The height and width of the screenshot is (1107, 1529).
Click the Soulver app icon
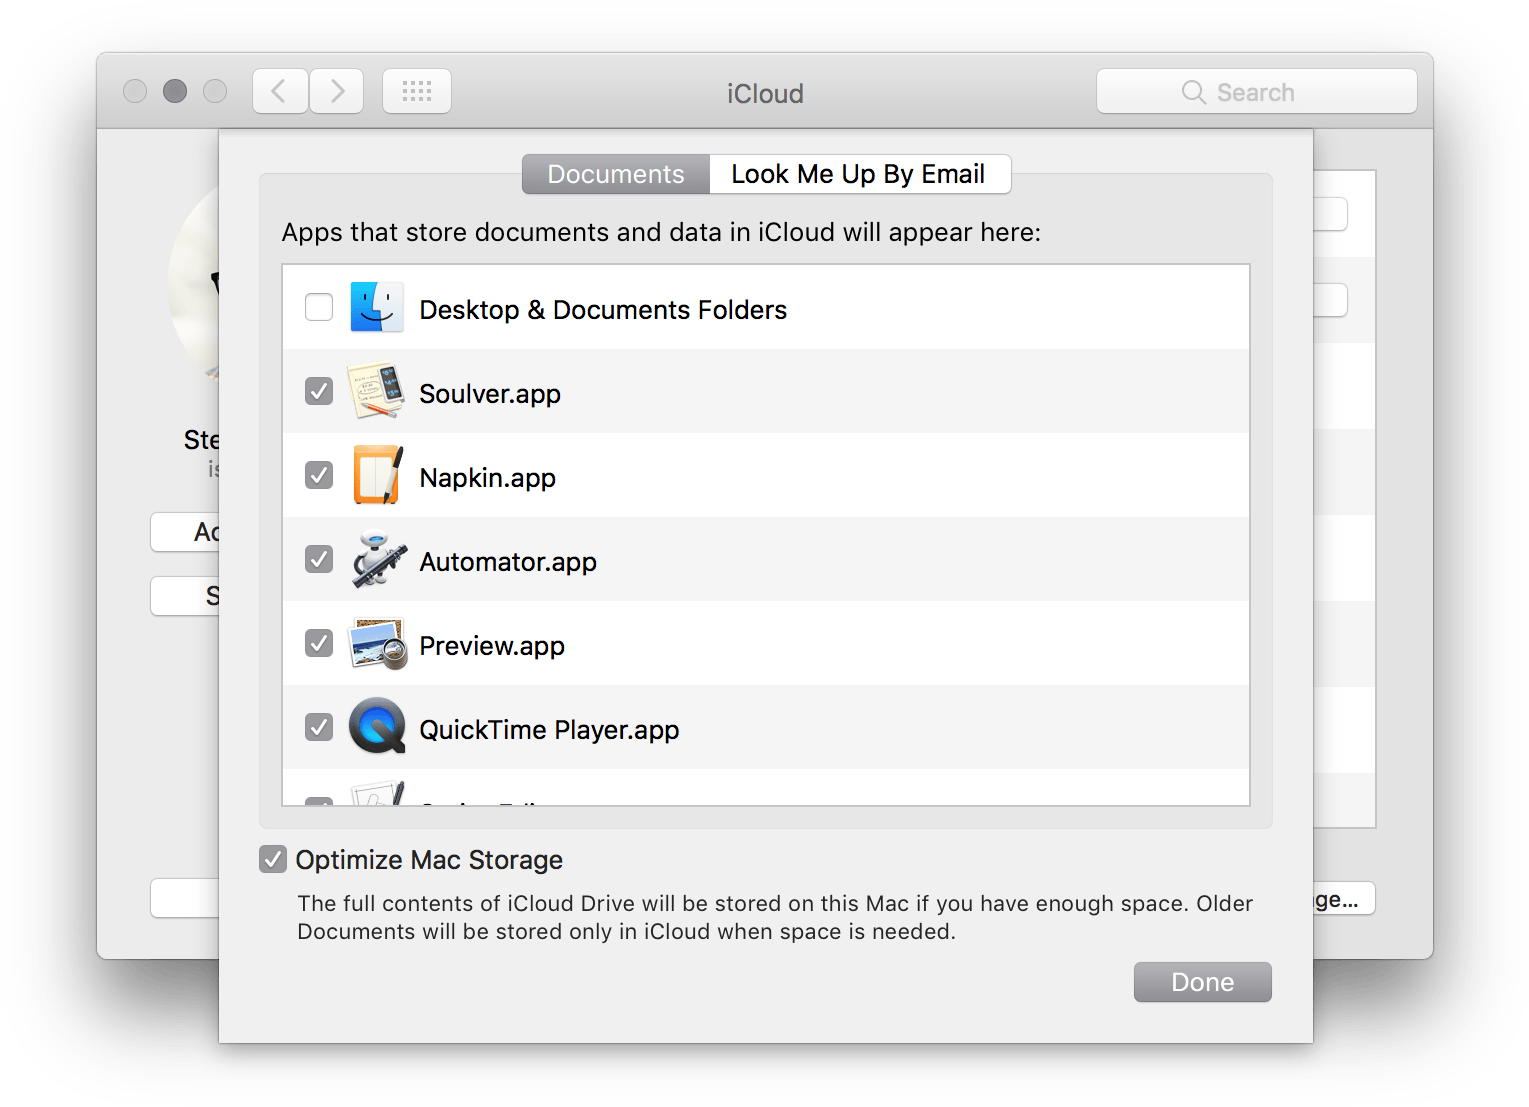[x=377, y=391]
